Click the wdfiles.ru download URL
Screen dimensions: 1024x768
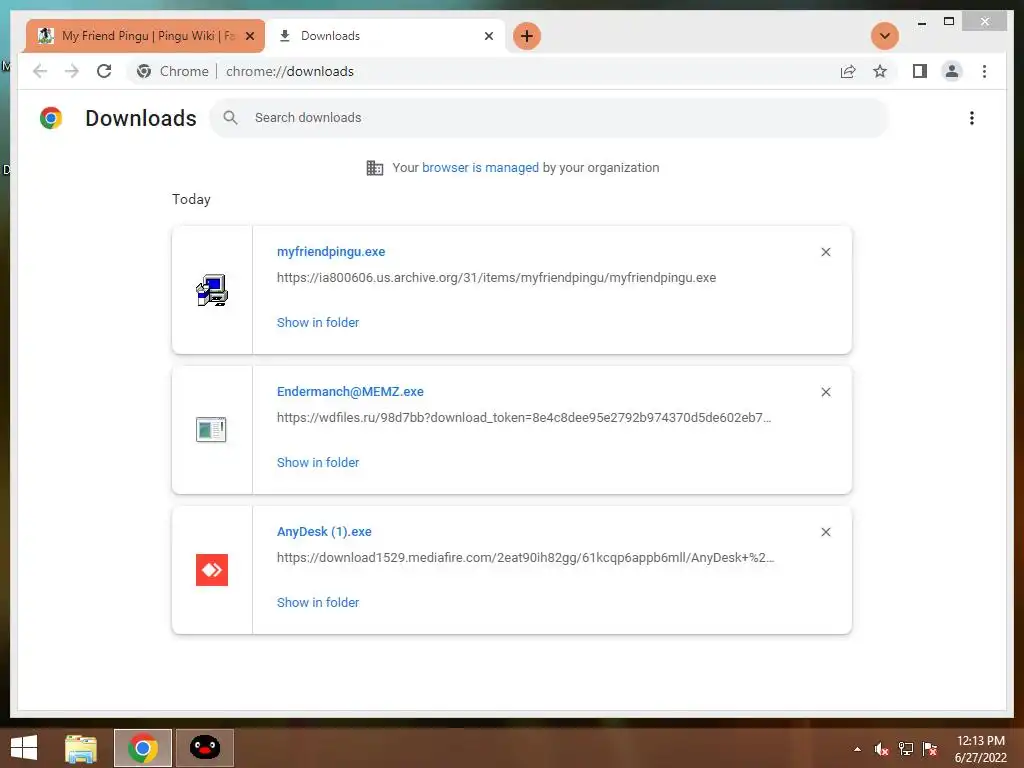524,418
